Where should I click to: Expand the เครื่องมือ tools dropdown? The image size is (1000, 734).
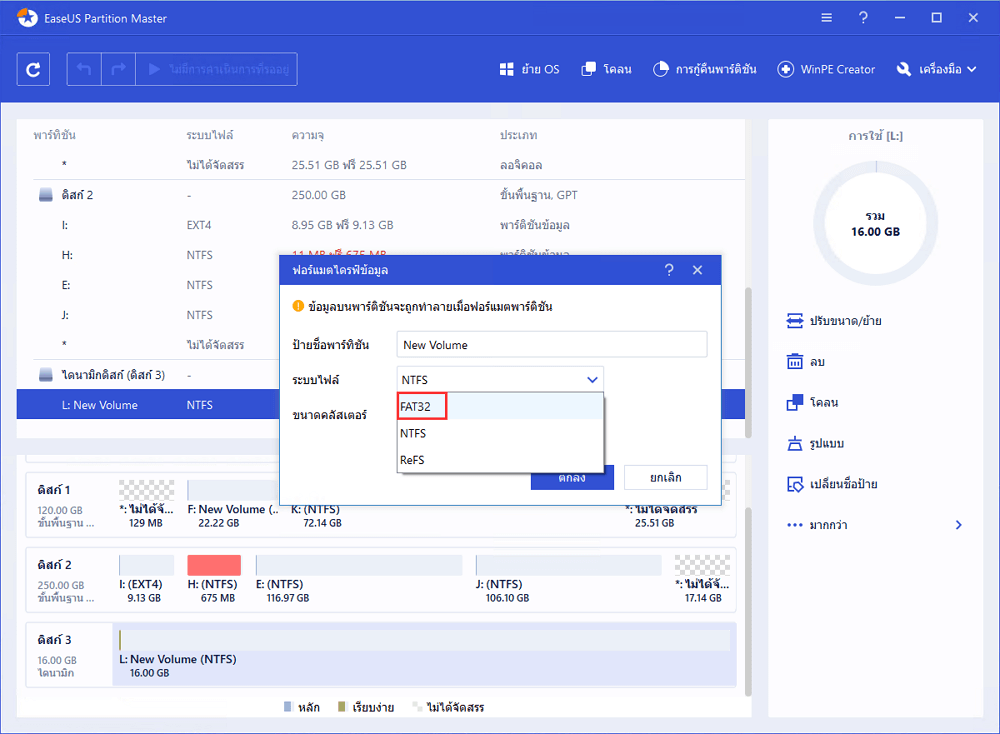click(x=936, y=70)
